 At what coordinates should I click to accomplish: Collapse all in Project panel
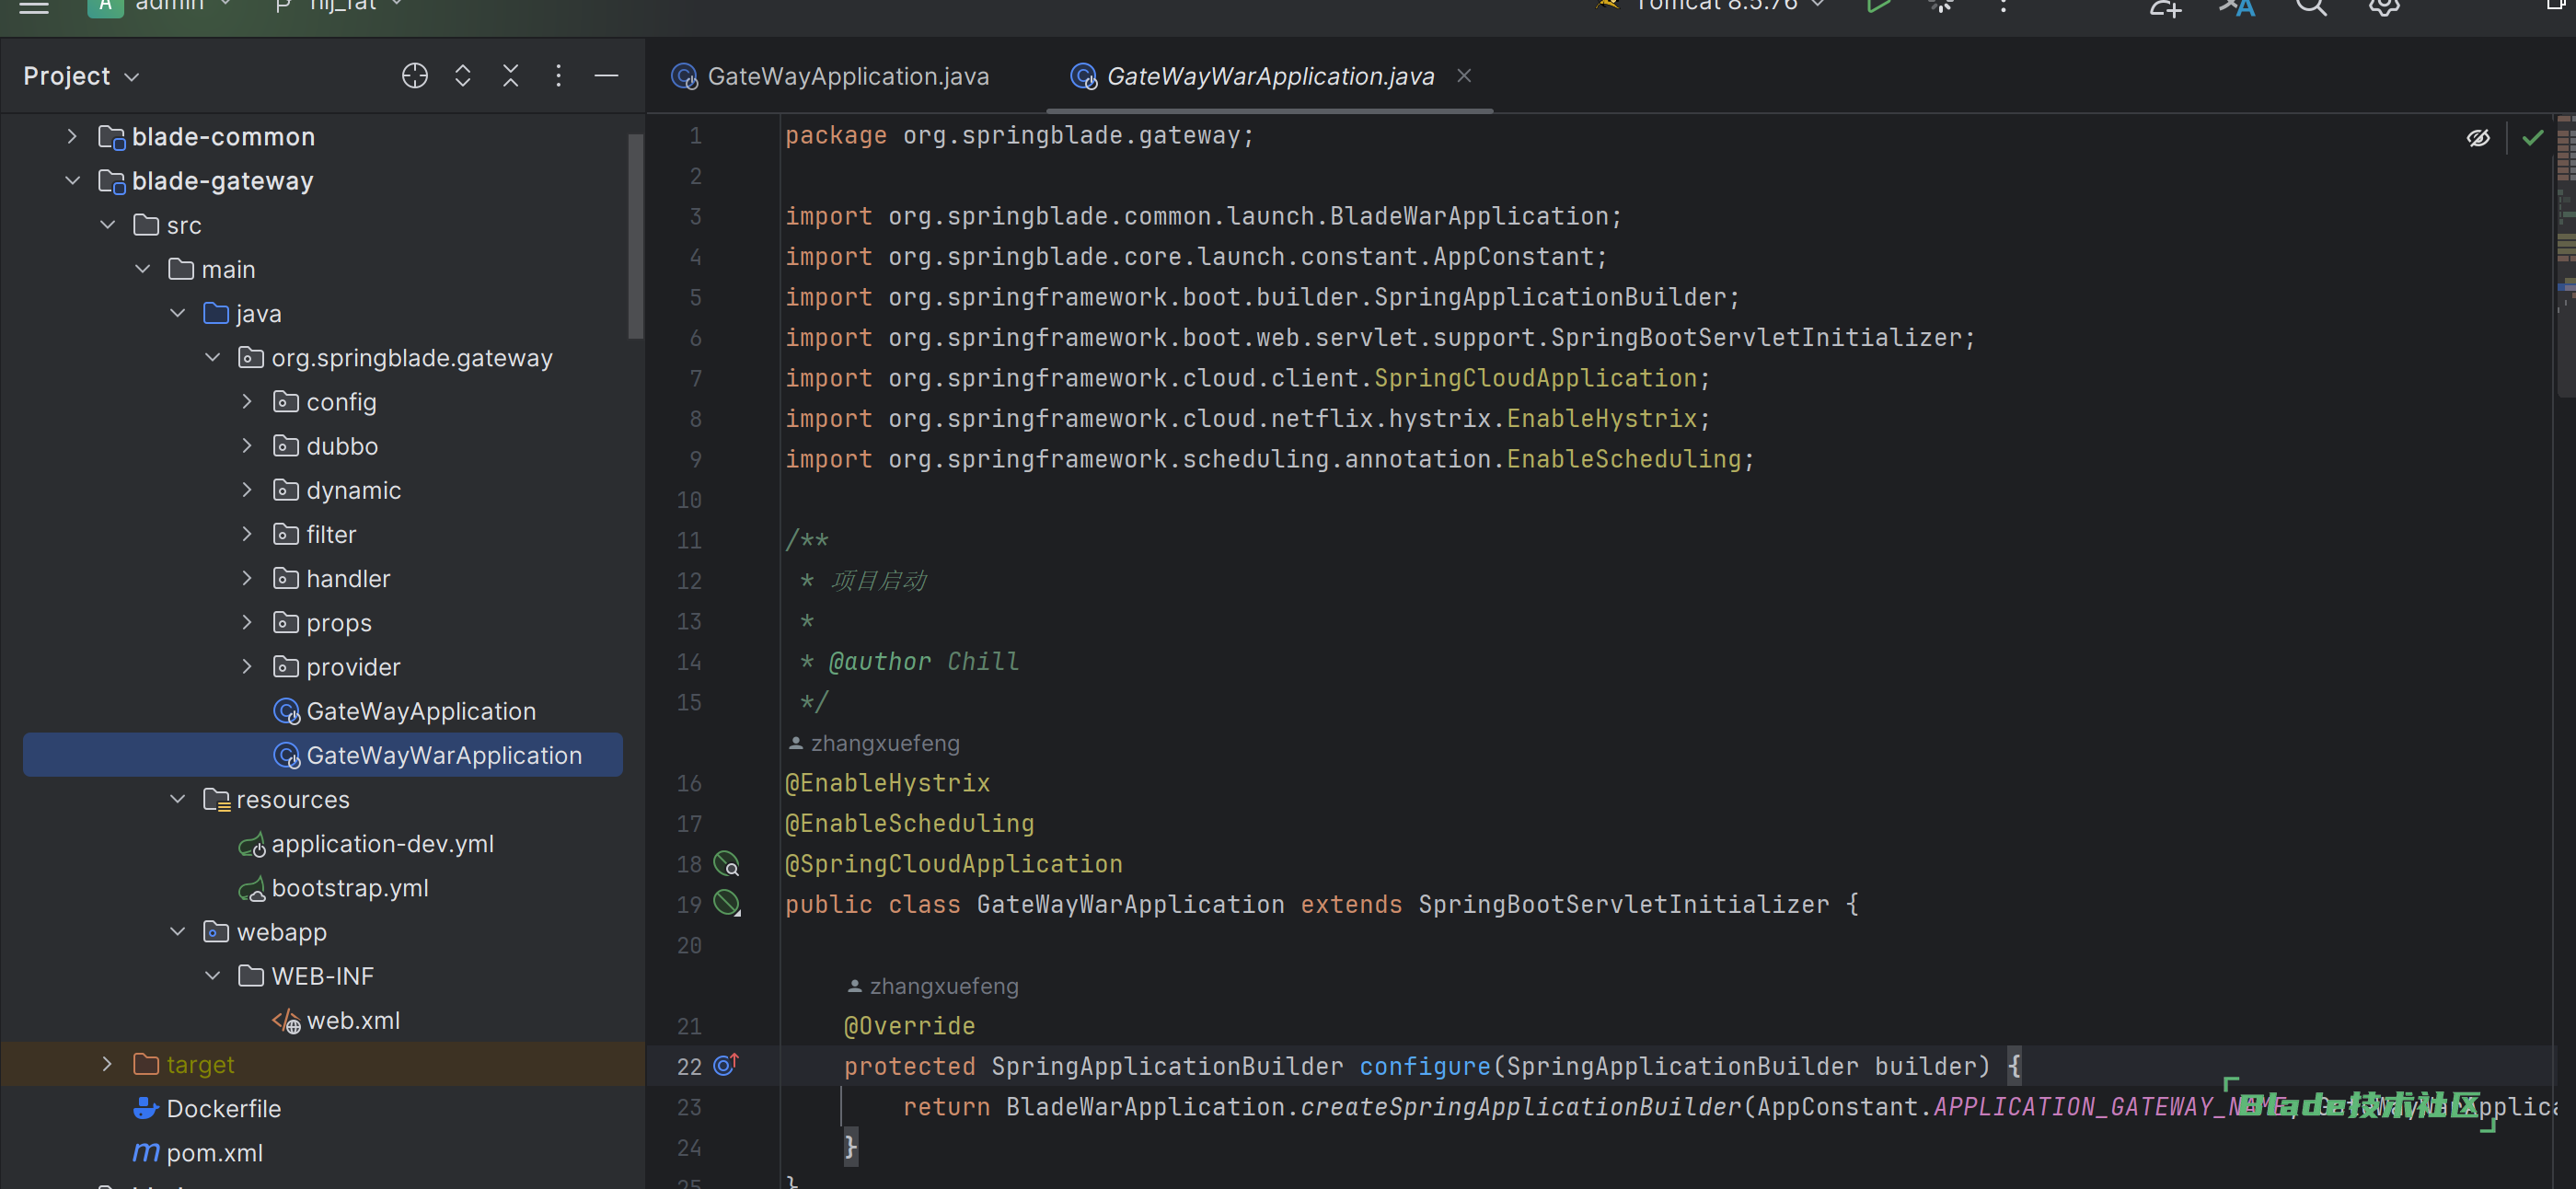point(511,76)
